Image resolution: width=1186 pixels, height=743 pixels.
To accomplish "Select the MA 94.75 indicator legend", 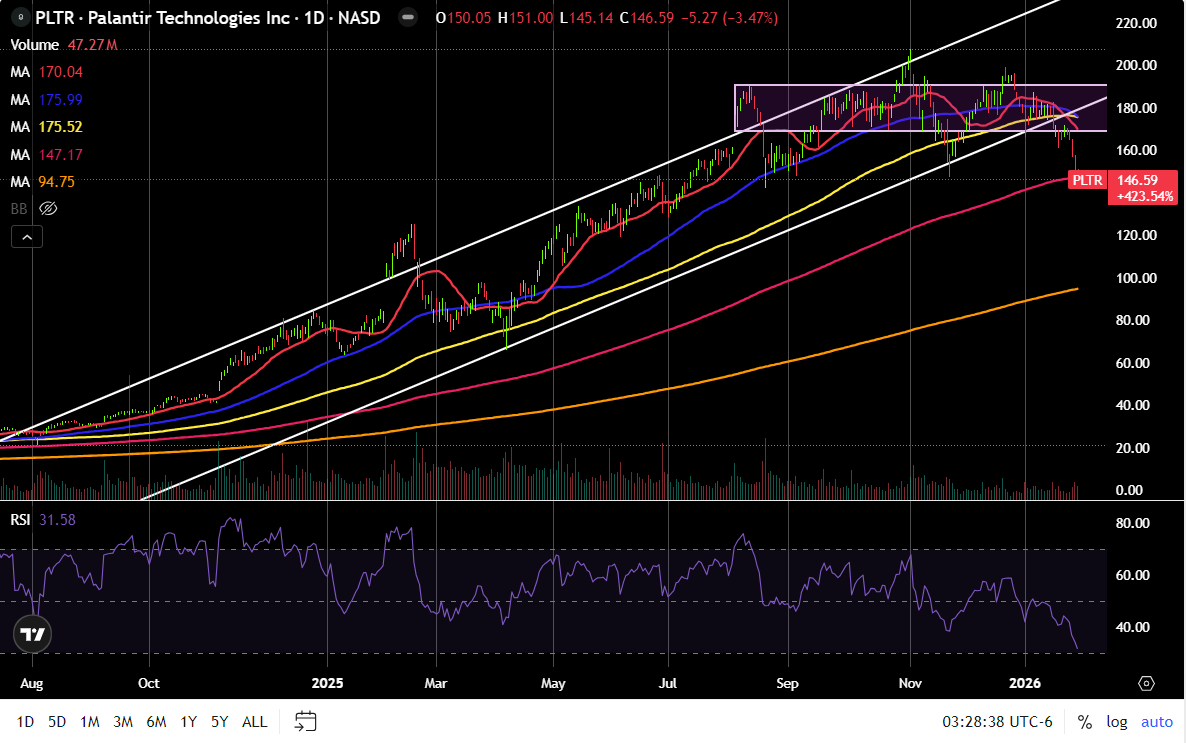I will (x=42, y=182).
